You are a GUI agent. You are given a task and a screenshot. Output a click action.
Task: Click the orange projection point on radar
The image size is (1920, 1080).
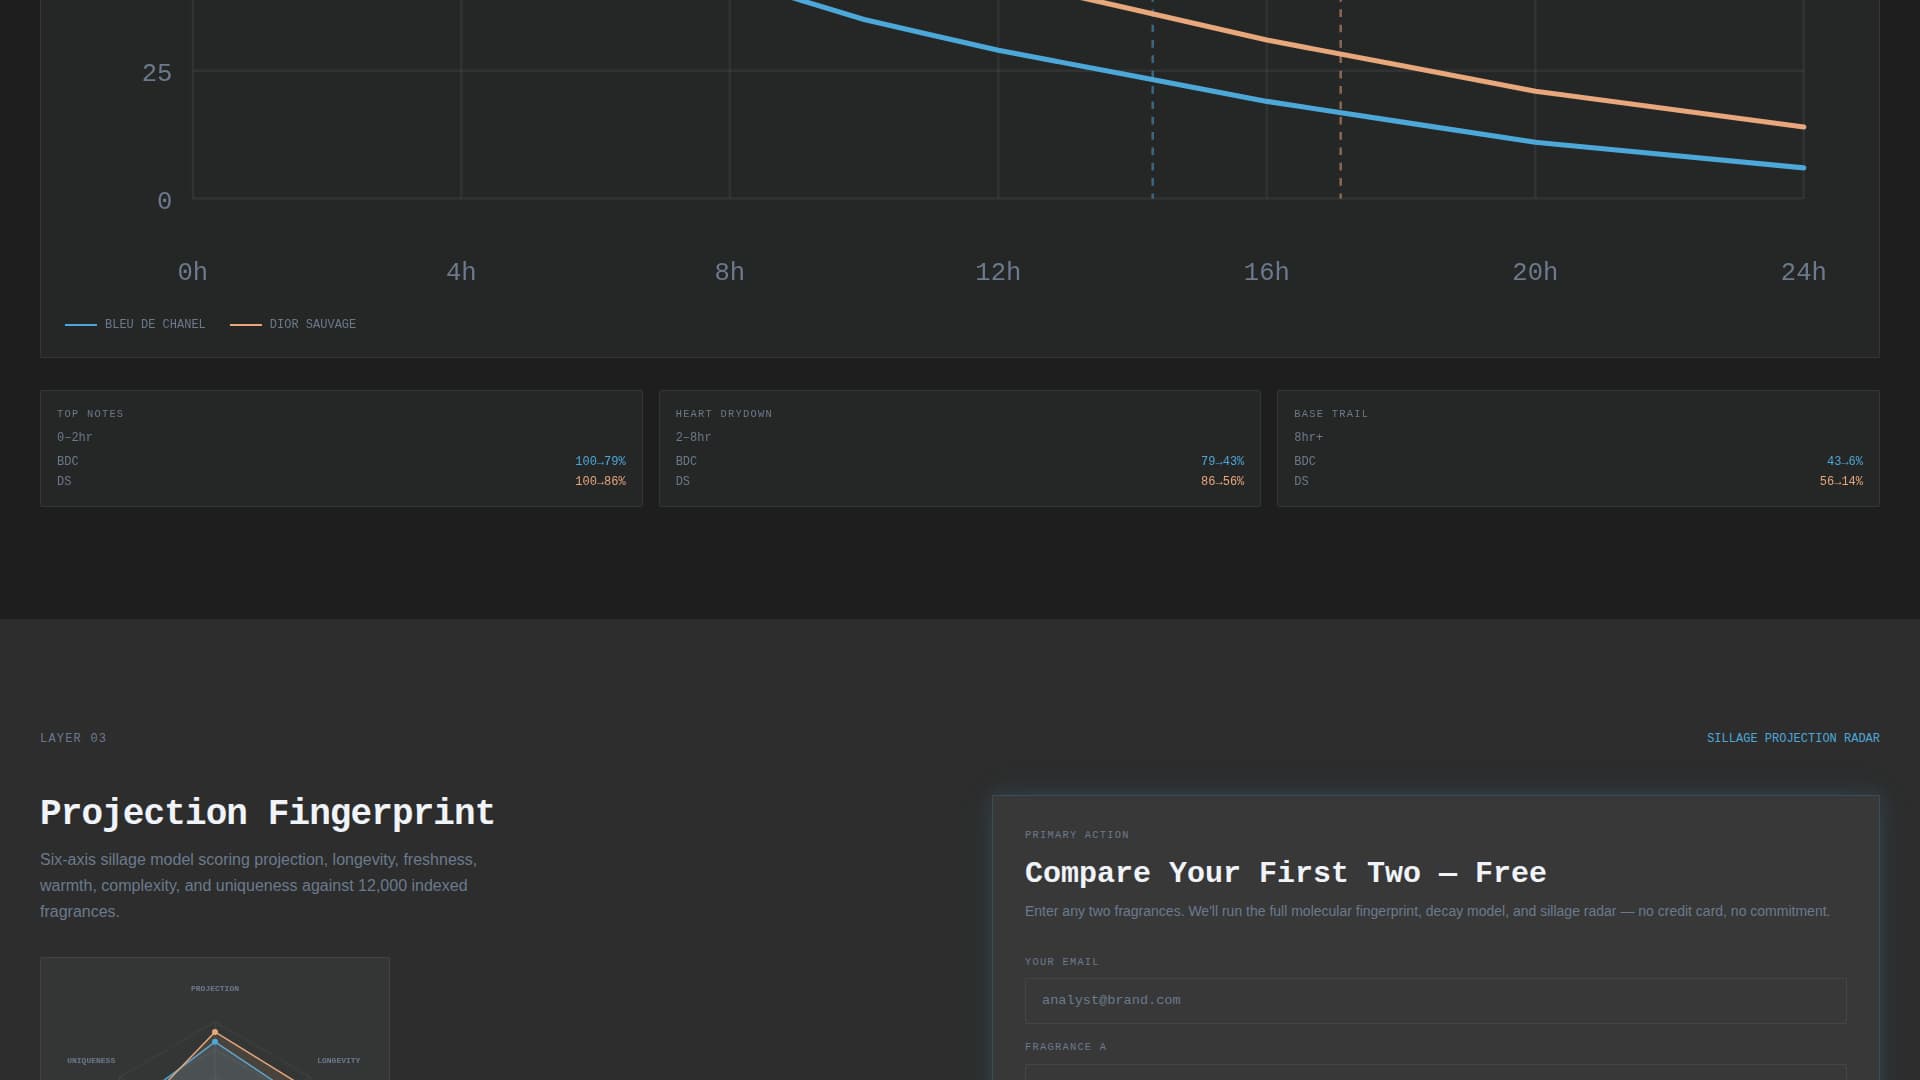point(215,1031)
